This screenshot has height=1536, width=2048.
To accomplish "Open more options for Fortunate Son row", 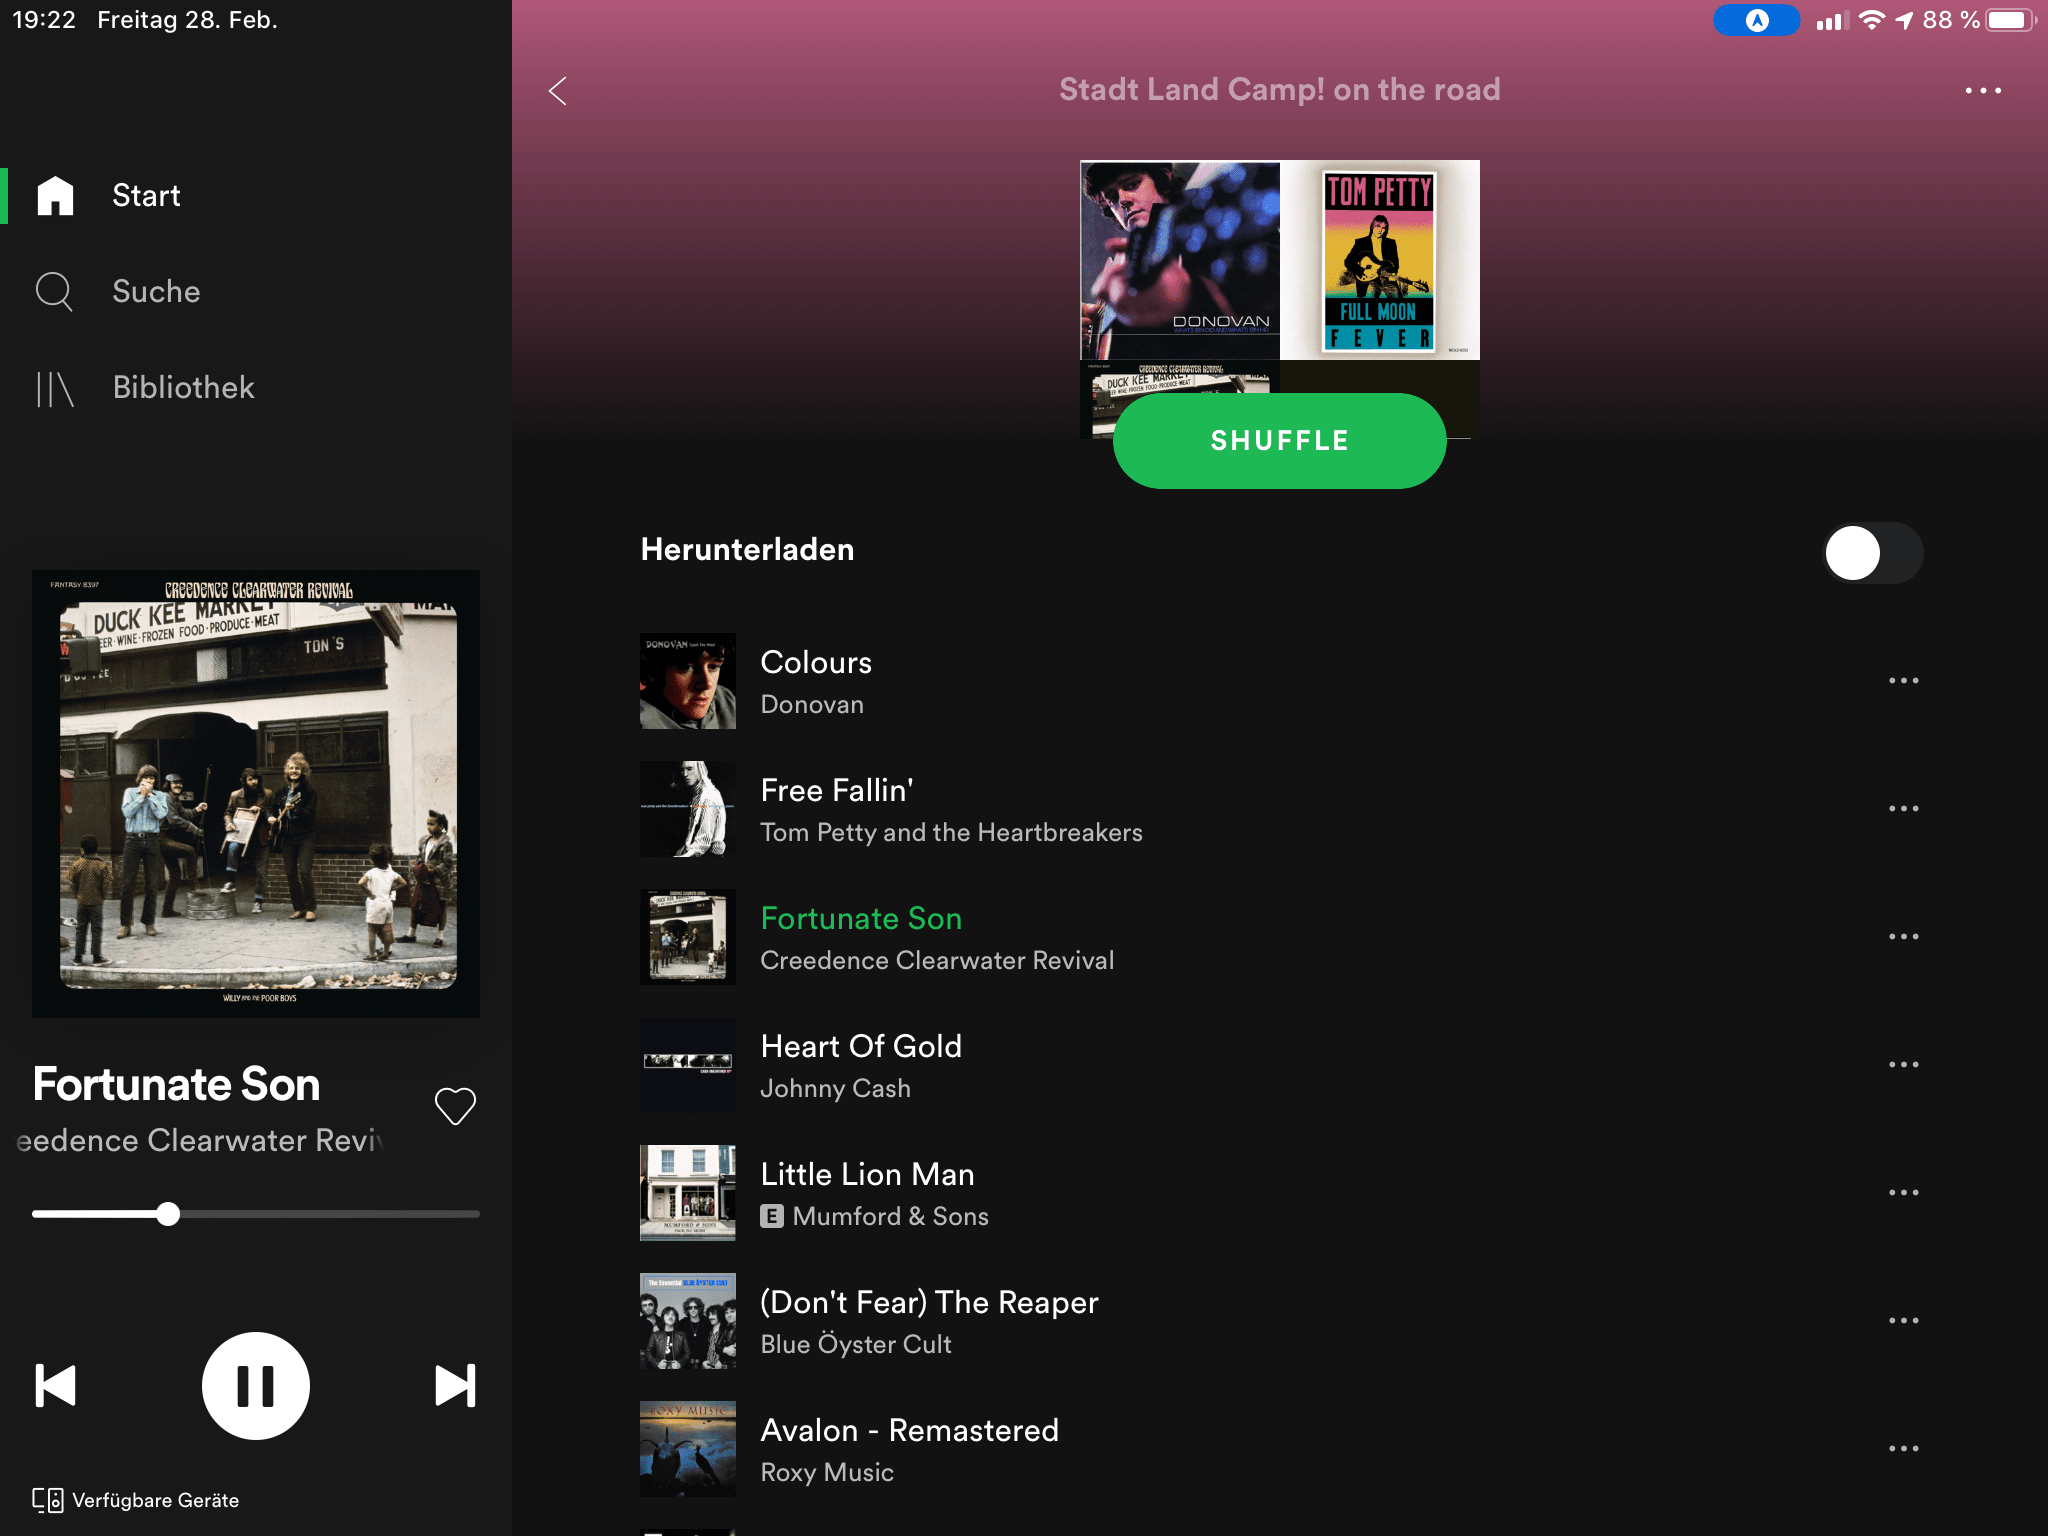I will pos(1903,936).
